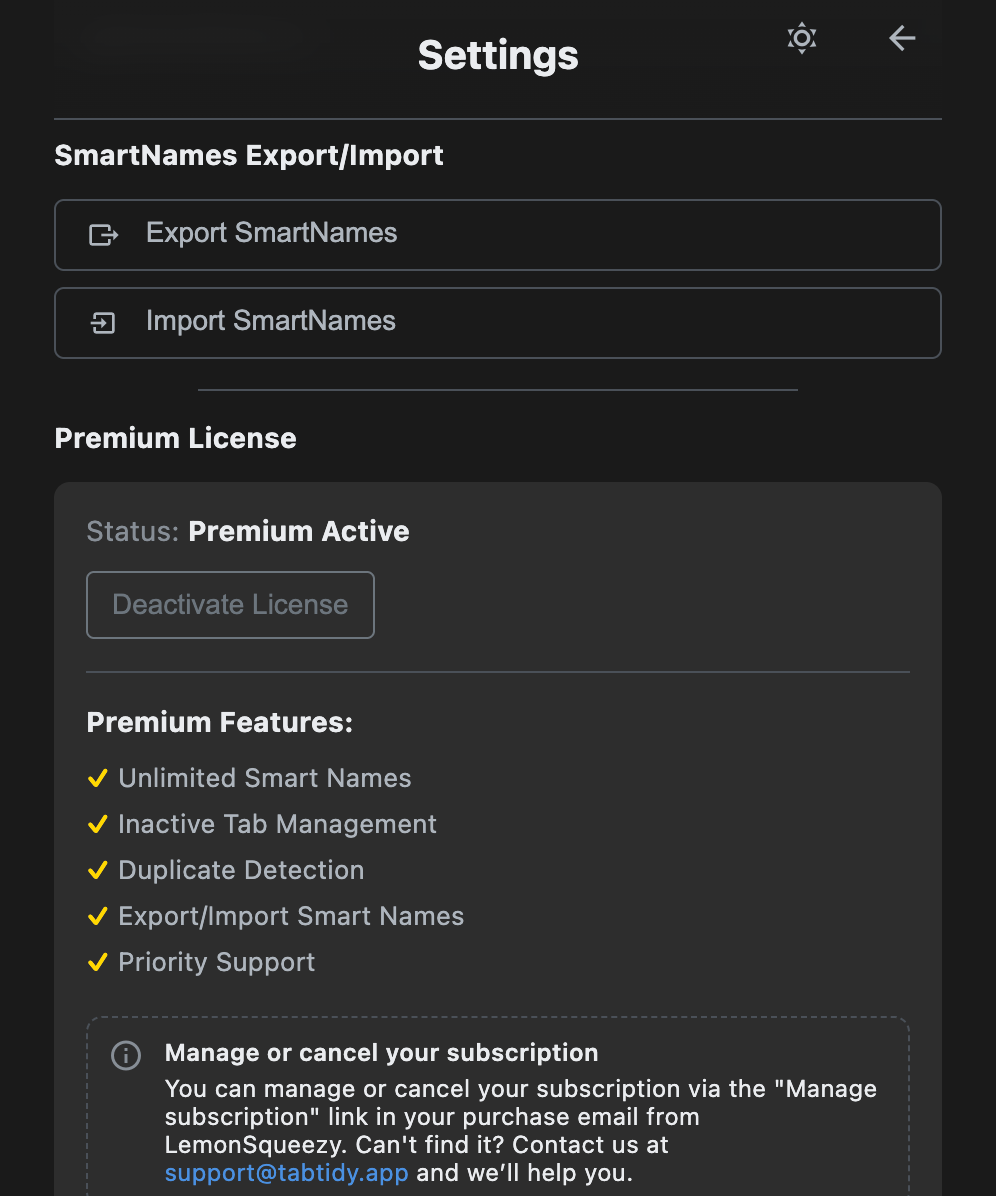This screenshot has height=1196, width=996.
Task: Click the checkmark beside Duplicate Detection
Action: (98, 870)
